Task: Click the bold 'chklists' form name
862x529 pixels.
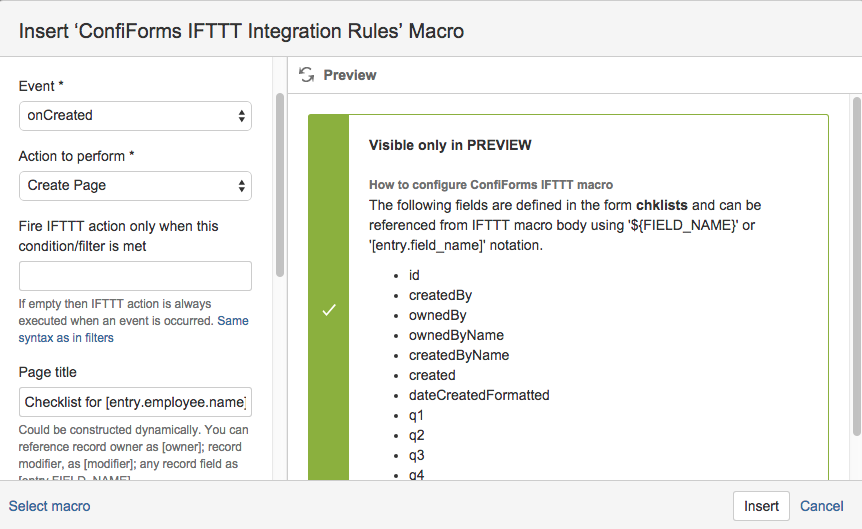Action: 664,205
